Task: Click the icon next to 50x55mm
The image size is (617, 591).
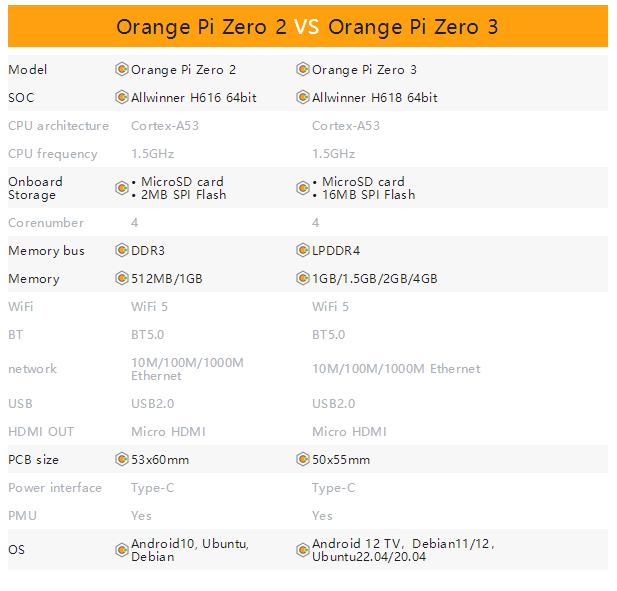Action: [x=303, y=459]
